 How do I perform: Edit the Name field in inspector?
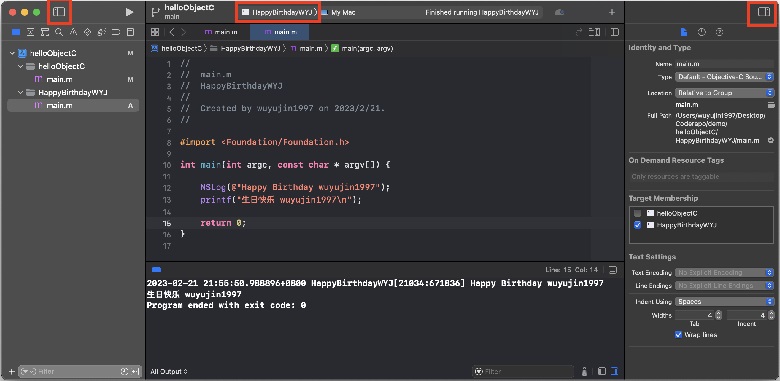[x=725, y=64]
